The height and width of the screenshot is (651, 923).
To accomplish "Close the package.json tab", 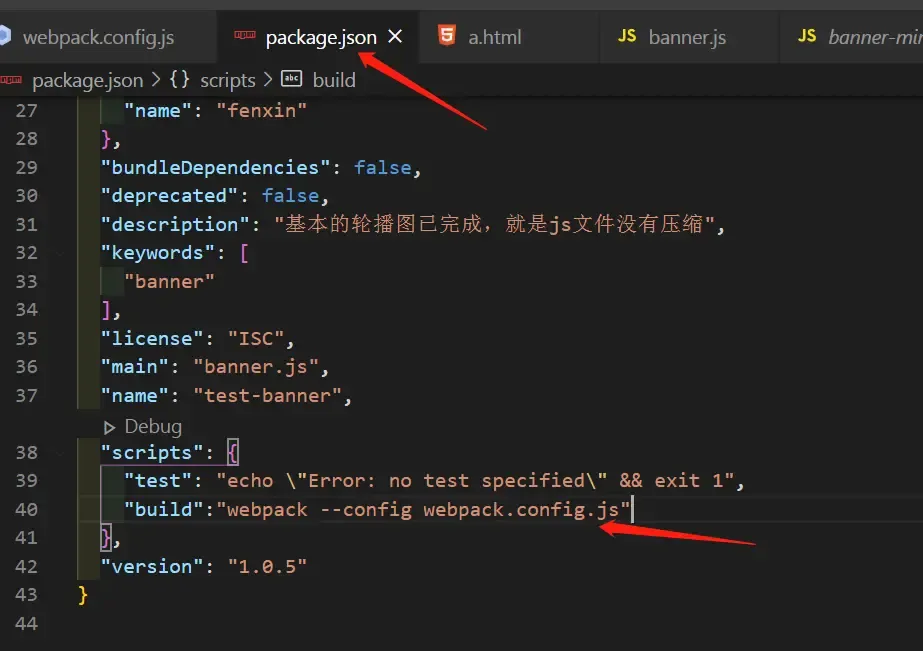I will point(395,34).
